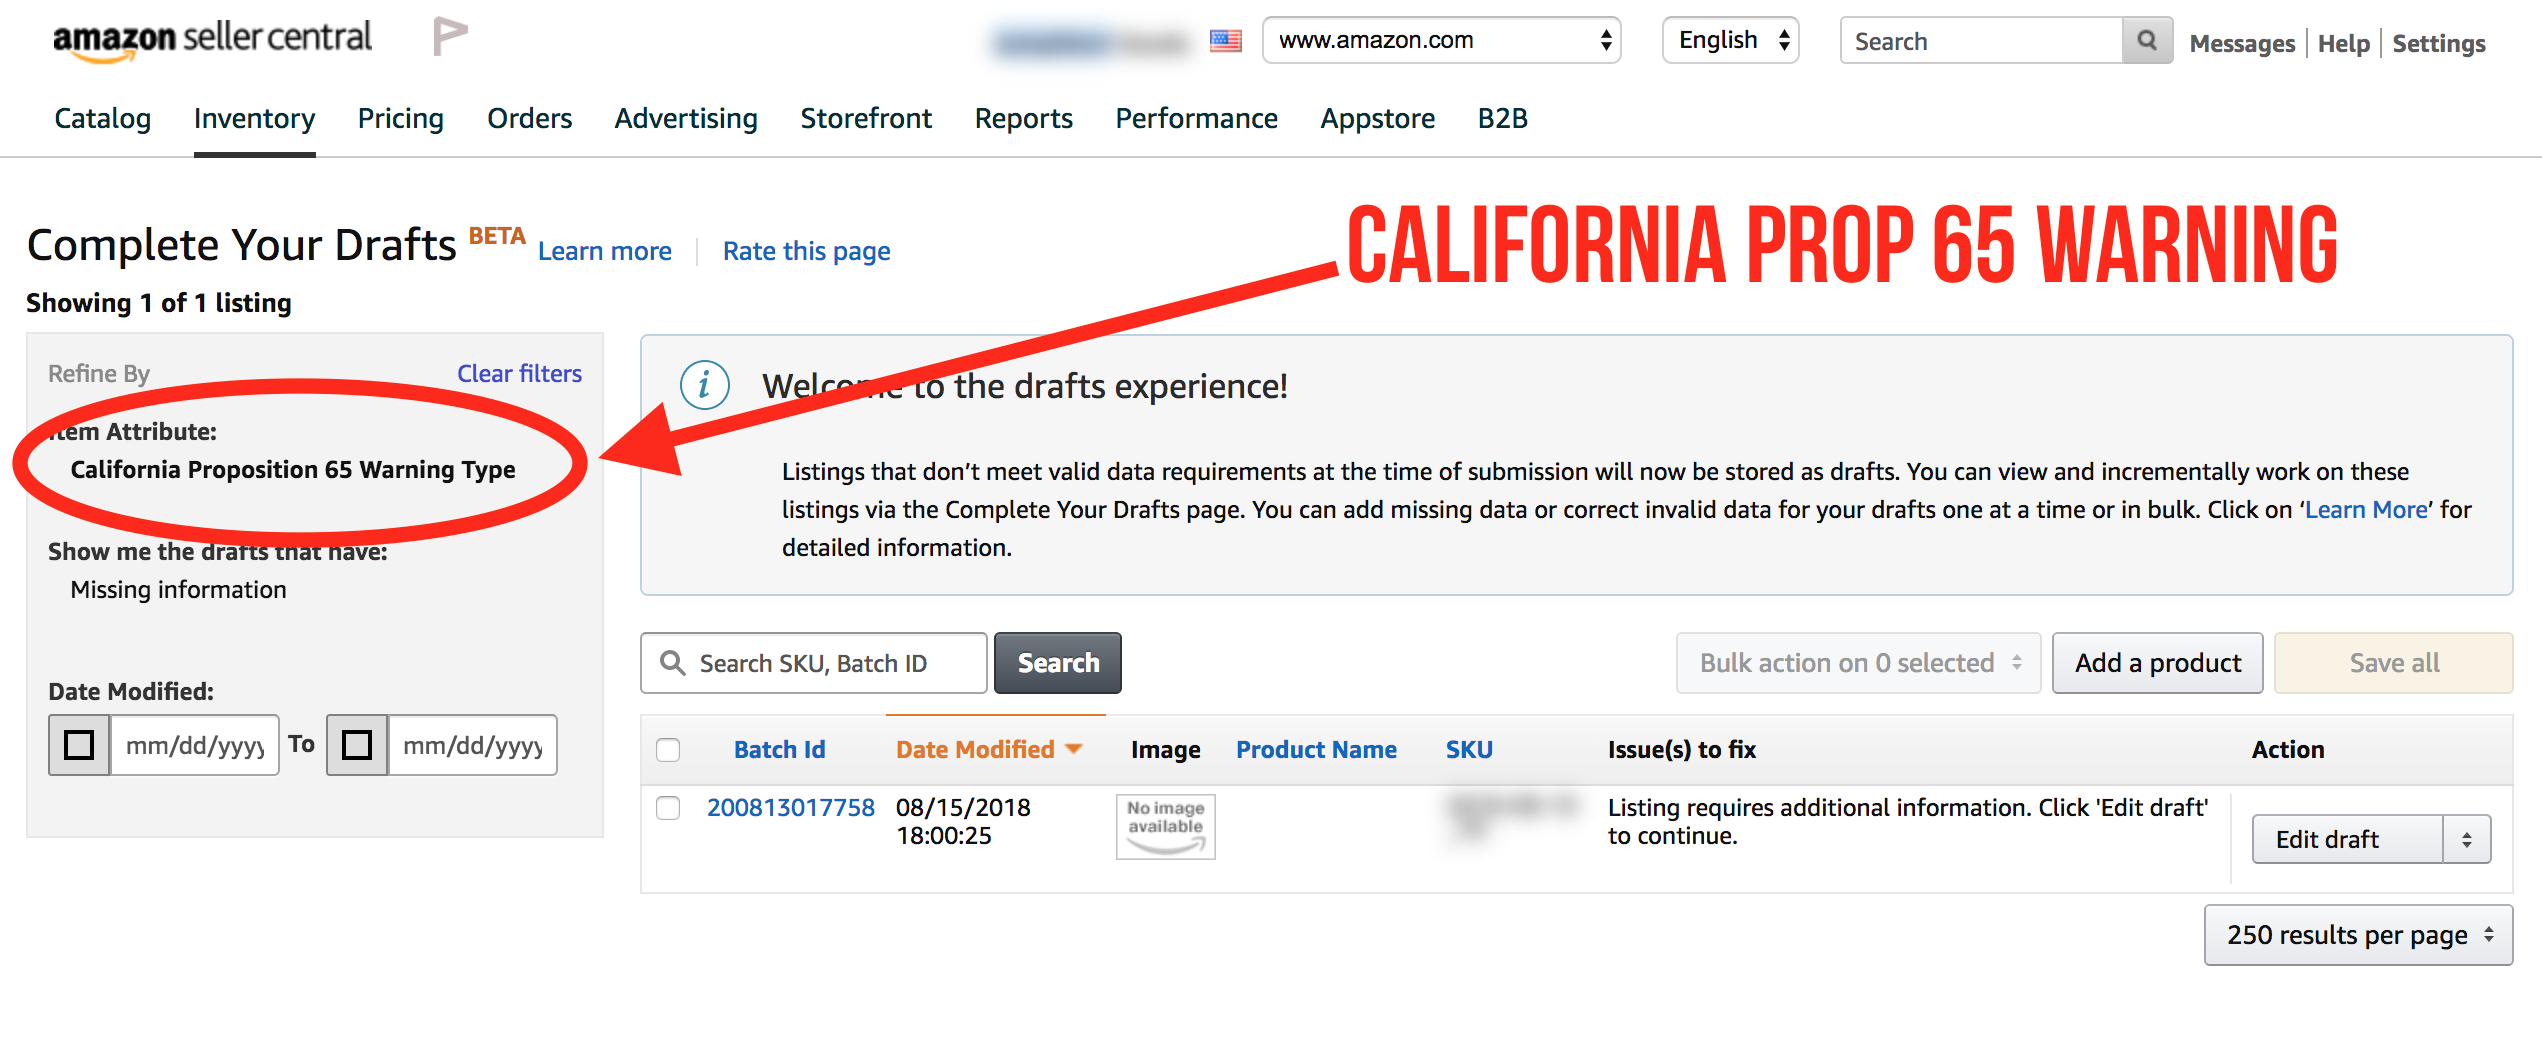Screen dimensions: 2542x1040
Task: Open the Reports menu
Action: [1023, 118]
